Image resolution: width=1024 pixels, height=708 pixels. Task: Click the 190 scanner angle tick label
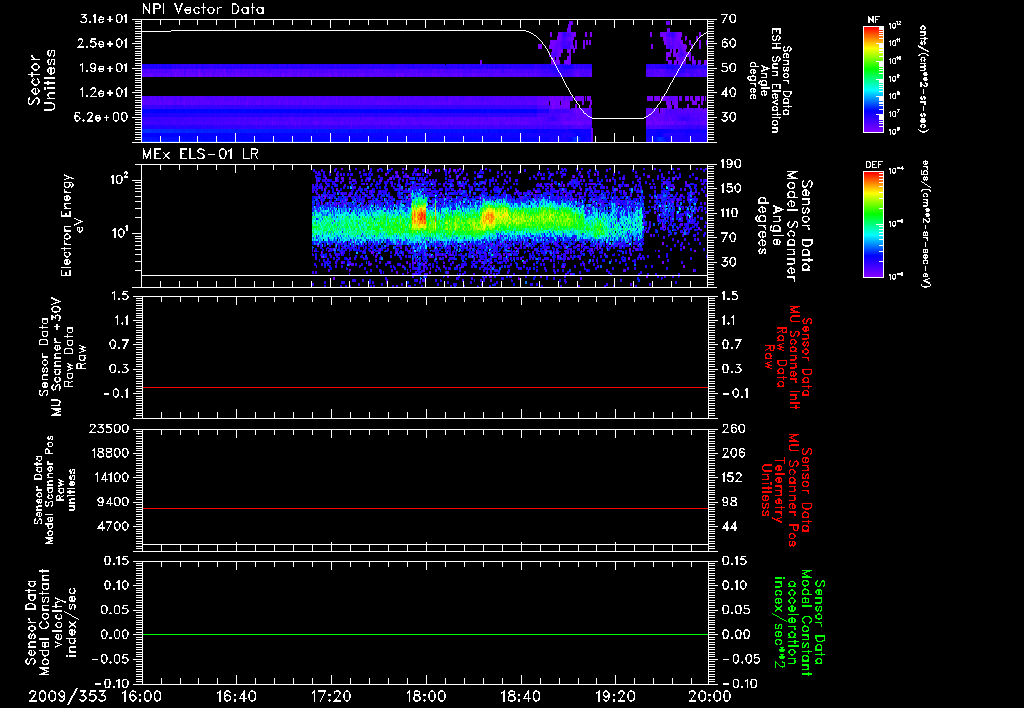tap(729, 164)
